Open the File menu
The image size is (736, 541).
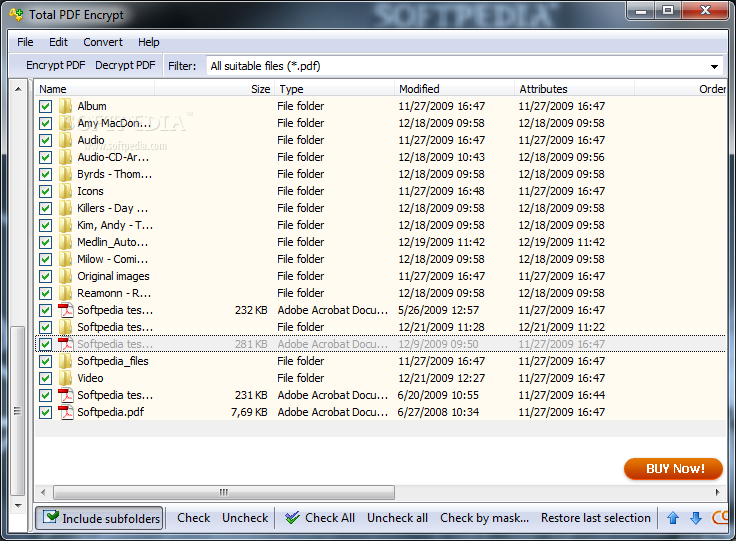click(x=25, y=42)
